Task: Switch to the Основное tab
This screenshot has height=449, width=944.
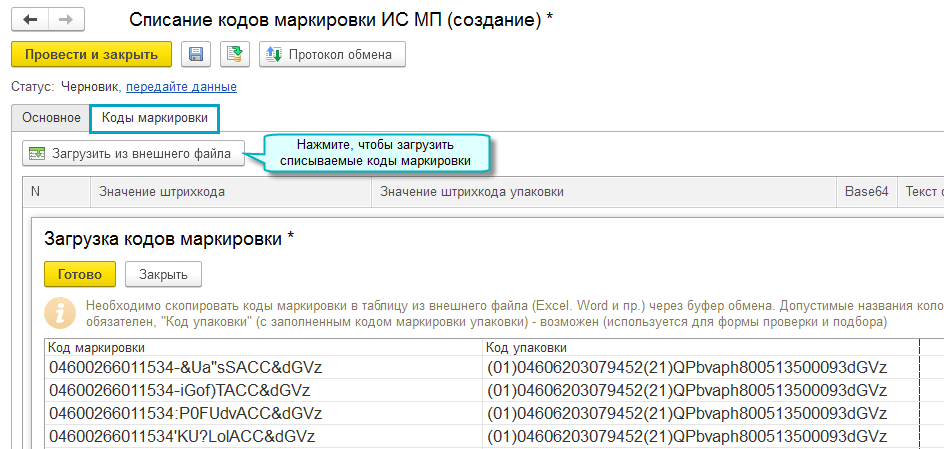Action: click(x=51, y=118)
